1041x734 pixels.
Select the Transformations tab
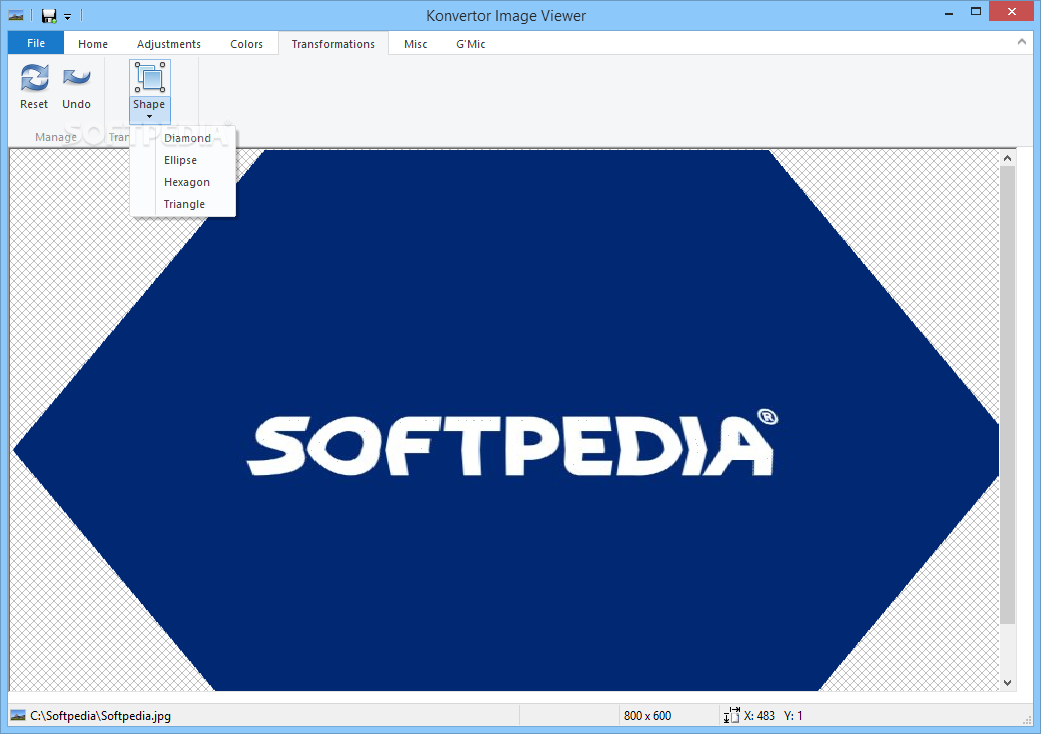(333, 44)
